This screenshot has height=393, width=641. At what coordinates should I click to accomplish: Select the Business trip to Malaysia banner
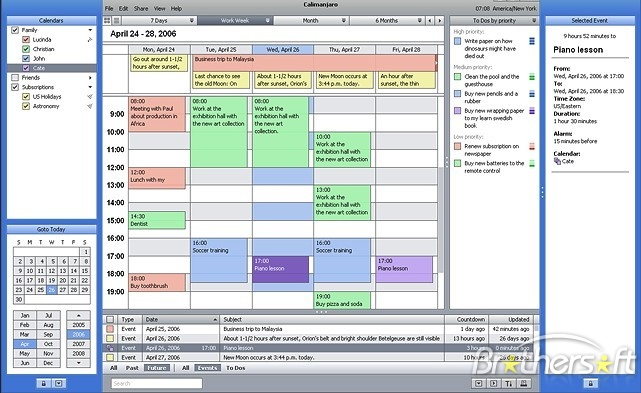(314, 63)
